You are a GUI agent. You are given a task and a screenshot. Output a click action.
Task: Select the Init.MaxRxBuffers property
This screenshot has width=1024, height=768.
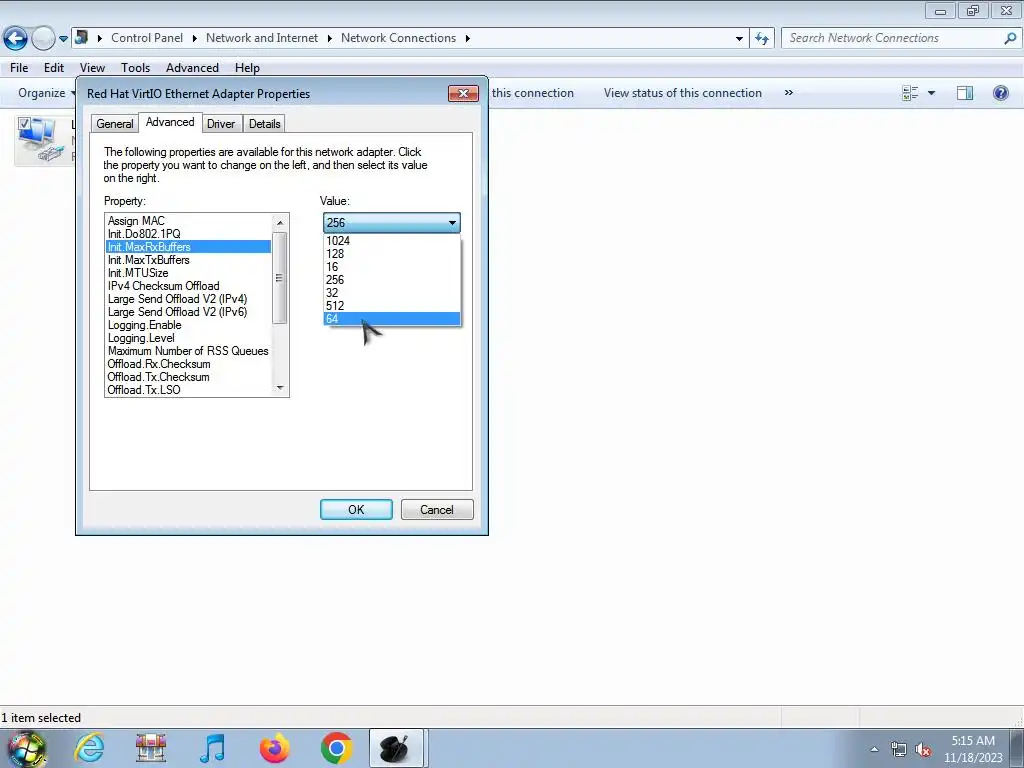click(188, 247)
